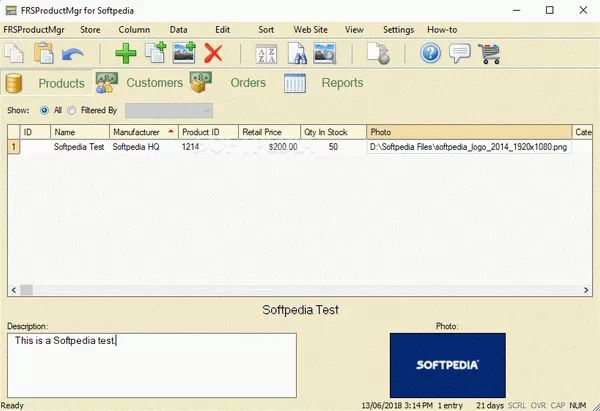Click the Softpedia Test name cell

[x=80, y=147]
